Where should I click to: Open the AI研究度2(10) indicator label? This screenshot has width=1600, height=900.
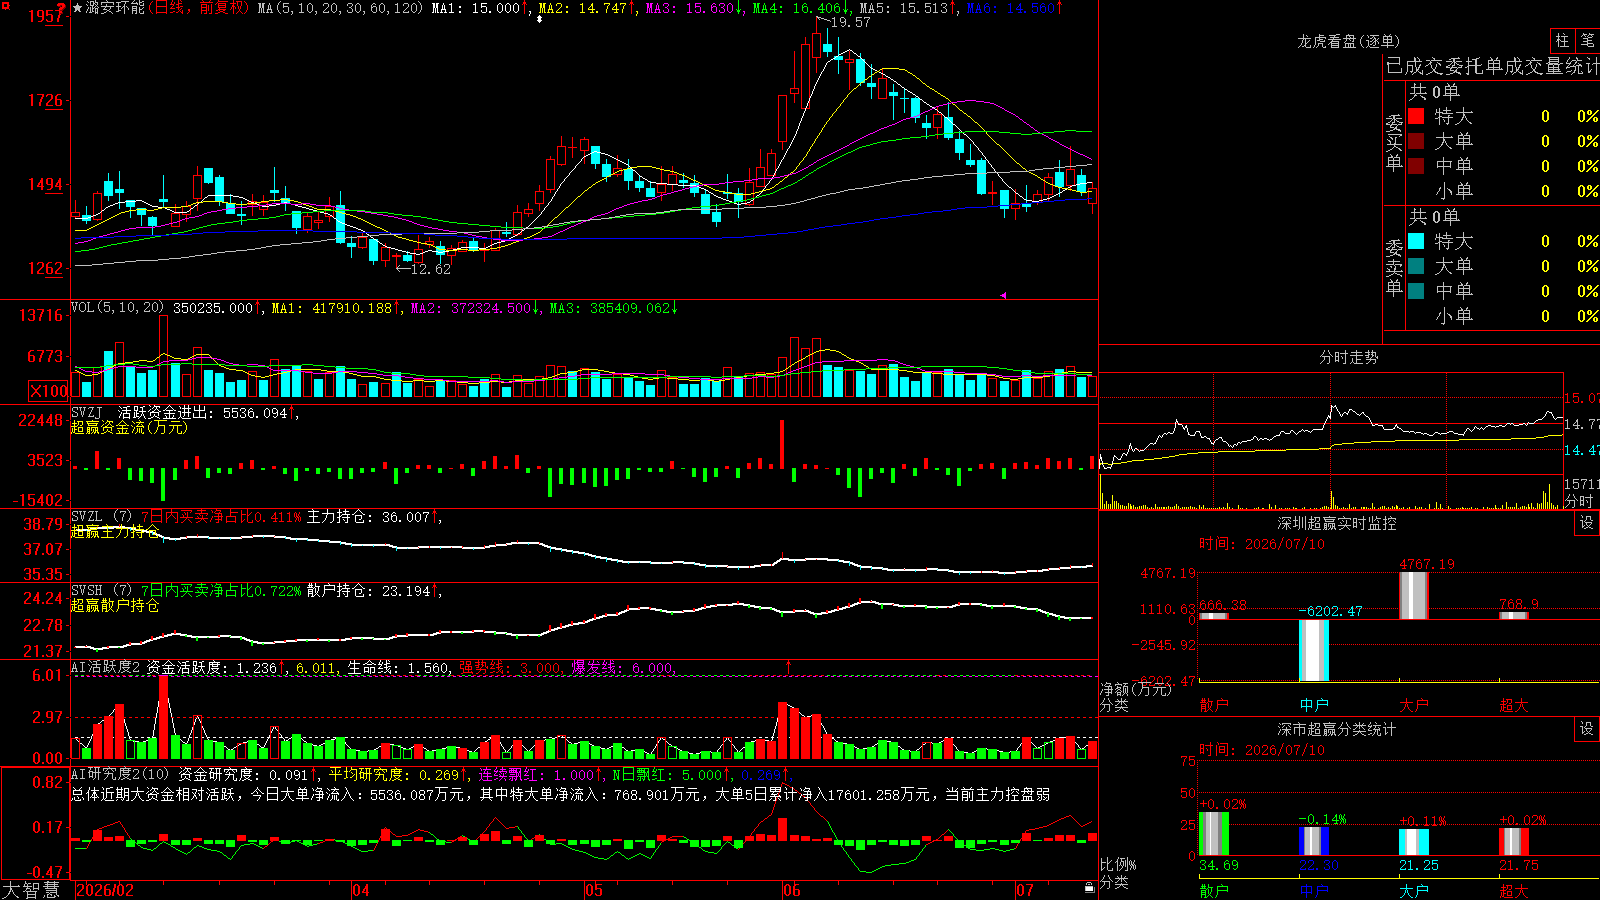[x=120, y=774]
